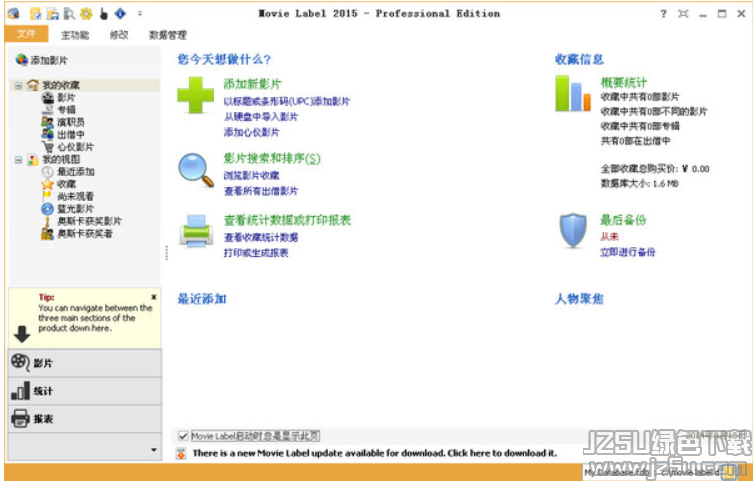Select 心仪影片 shopping cart tree item
Screen dimensions: 753x481
68,147
